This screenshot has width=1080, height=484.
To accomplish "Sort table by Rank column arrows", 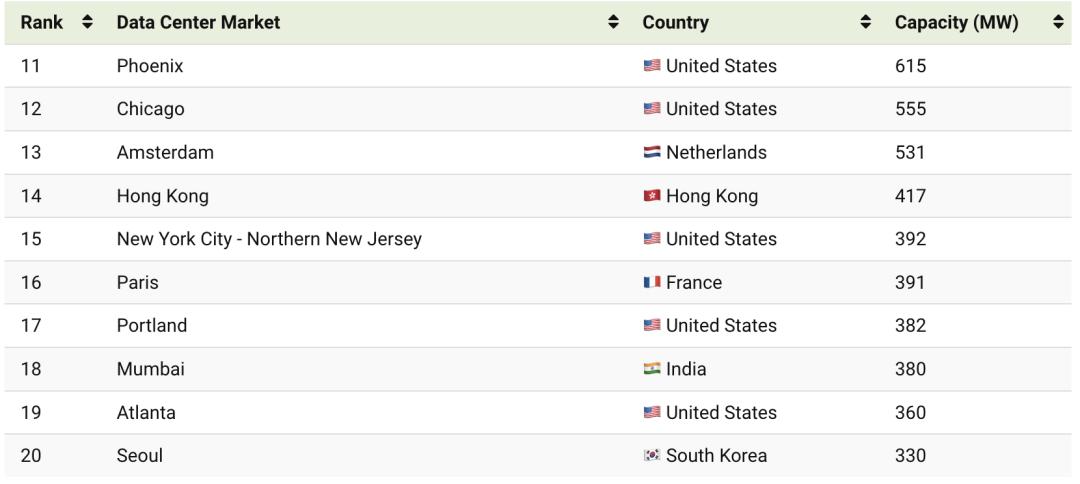I will (x=87, y=22).
